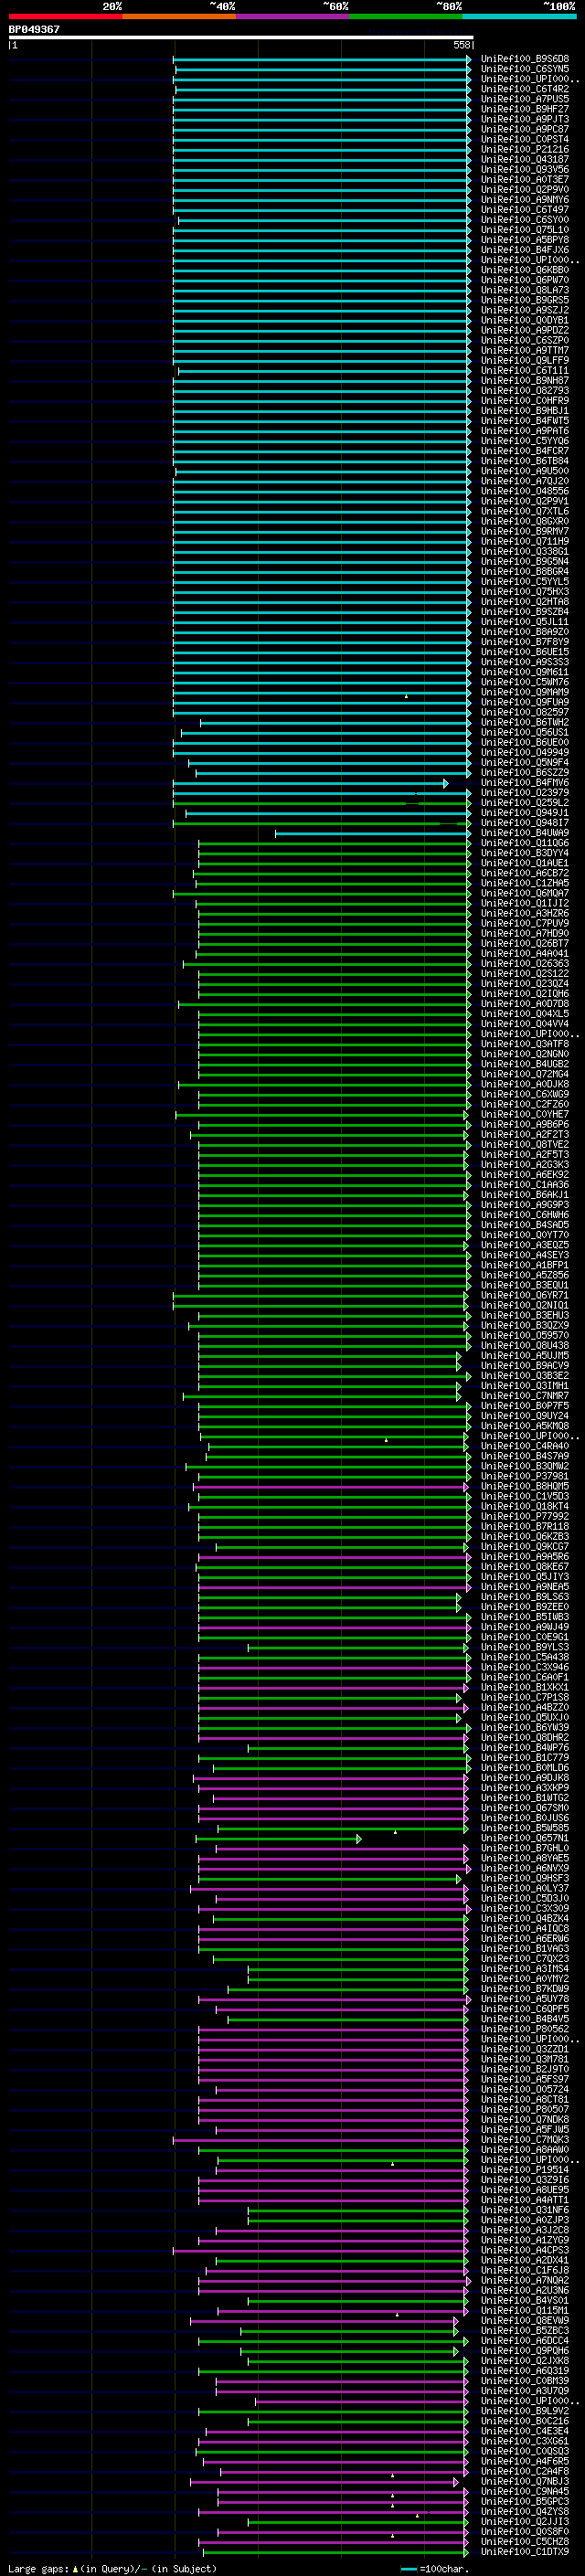Click the label UniRef100_C7PUV9
585x2576 pixels.
pyautogui.click(x=525, y=923)
